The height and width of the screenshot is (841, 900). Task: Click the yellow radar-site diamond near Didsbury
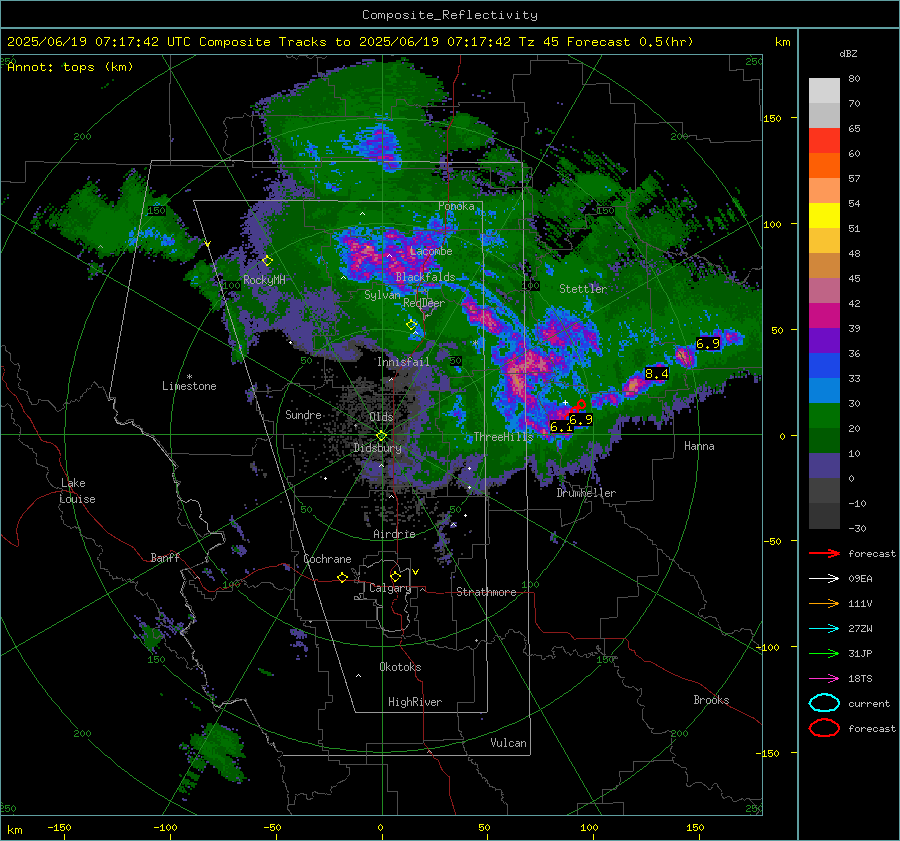click(x=381, y=435)
